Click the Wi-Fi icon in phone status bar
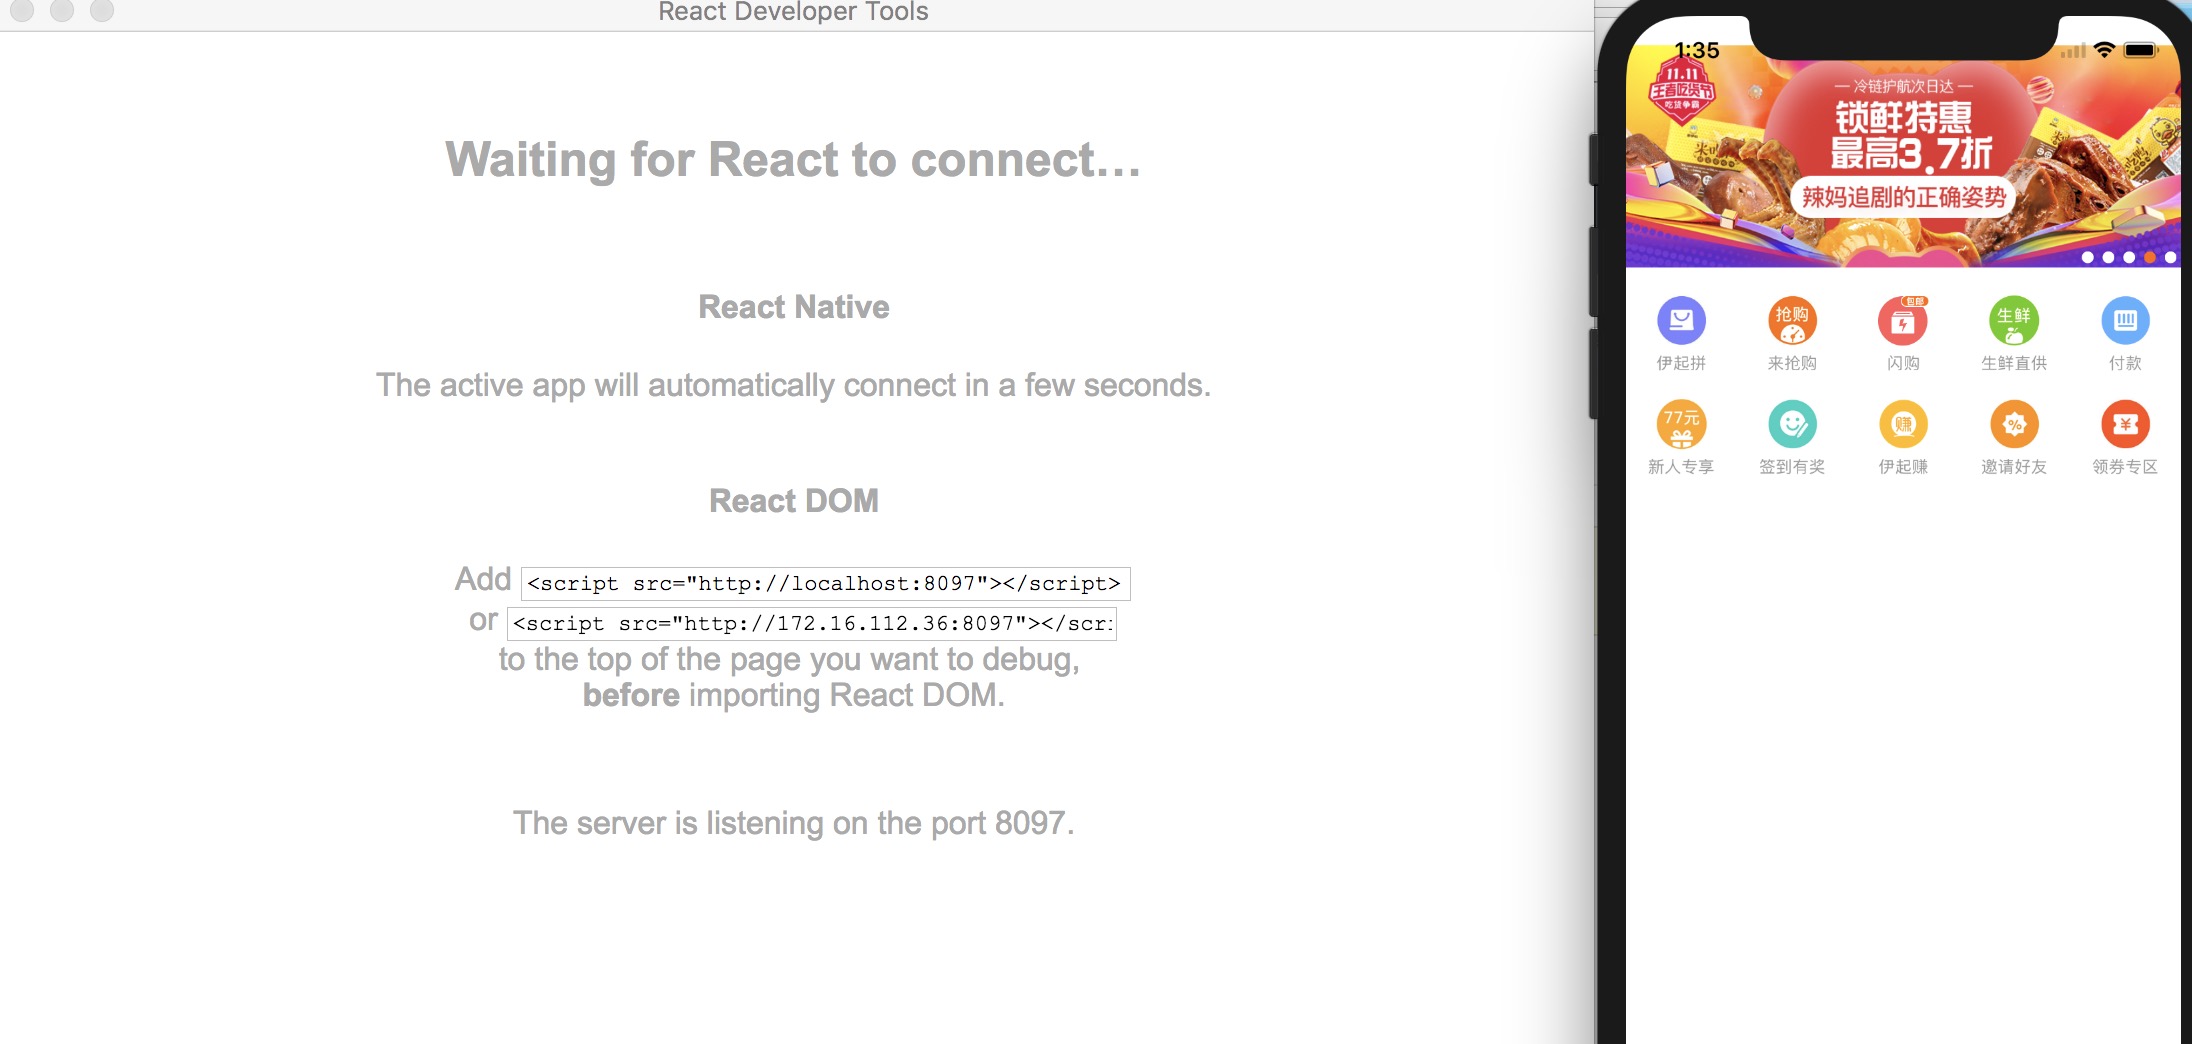Viewport: 2192px width, 1044px height. pyautogui.click(x=2104, y=50)
